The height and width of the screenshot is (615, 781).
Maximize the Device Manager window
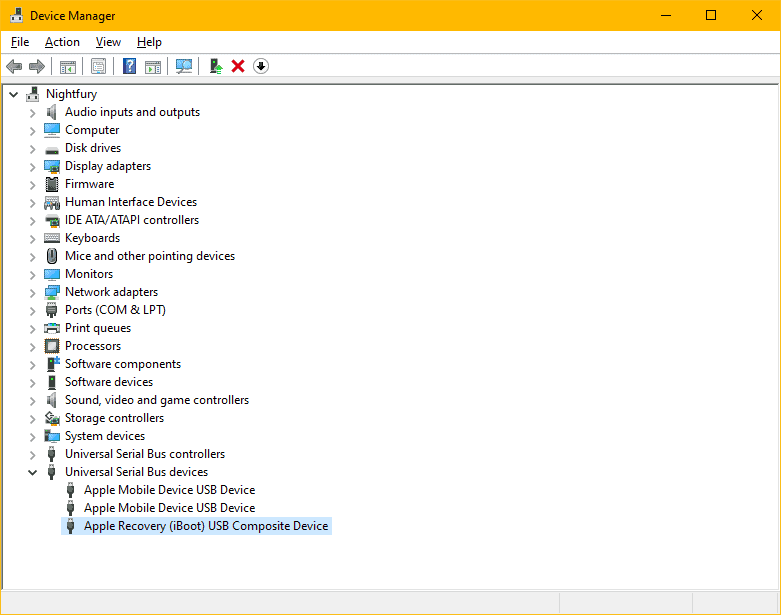[711, 15]
